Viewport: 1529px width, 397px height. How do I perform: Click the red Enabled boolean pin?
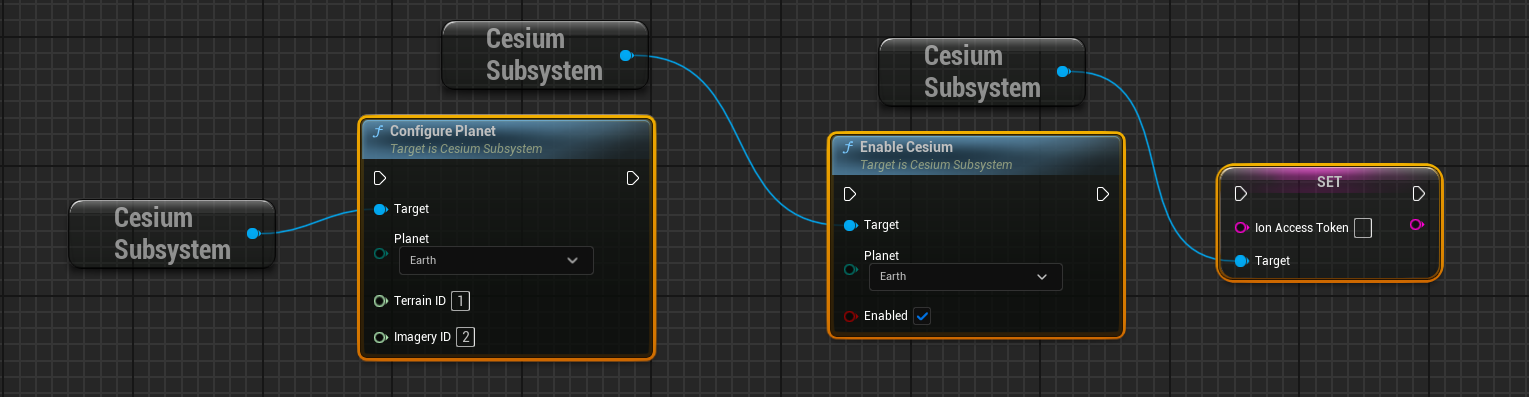[850, 316]
